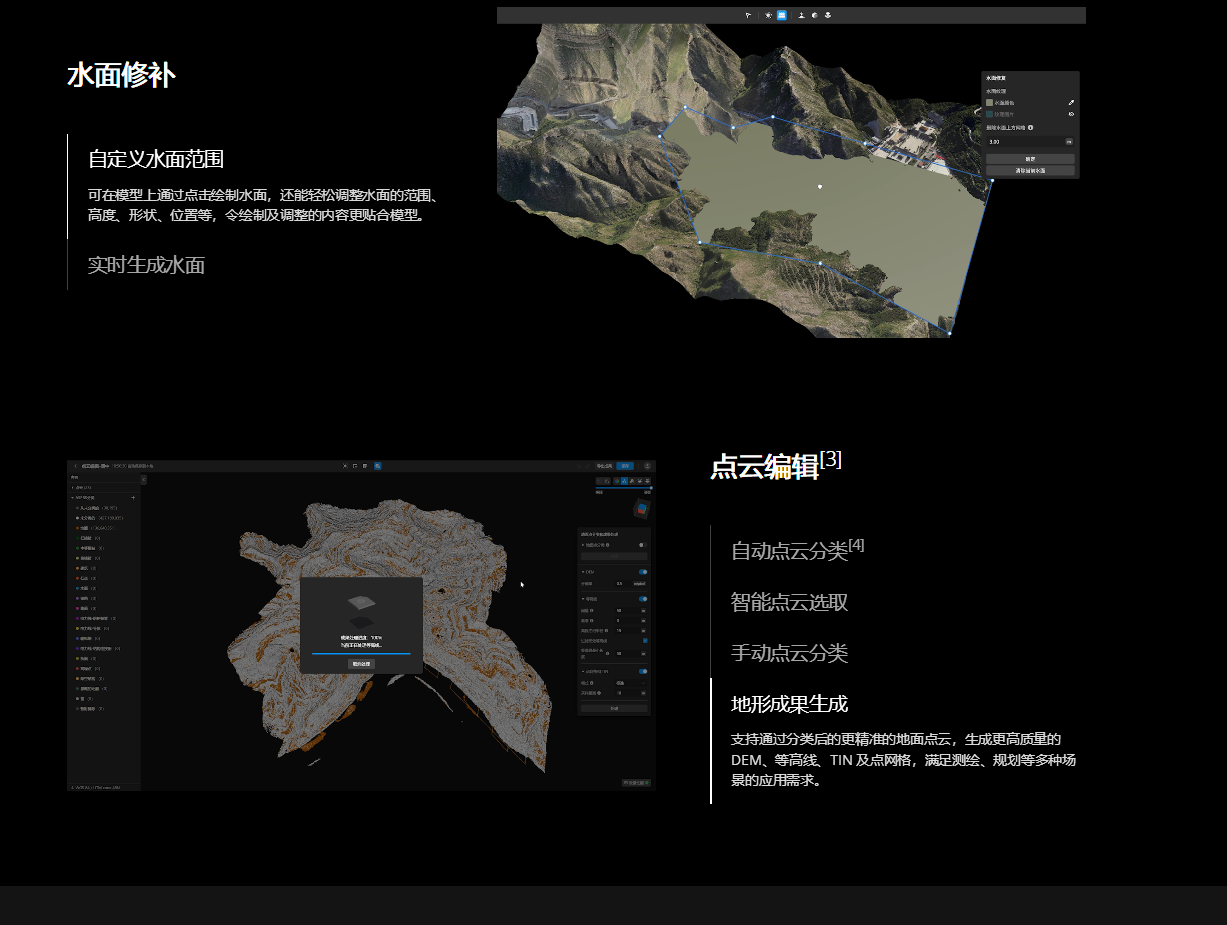Toggle visibility of the 纹理贴片 layer

tap(1071, 114)
